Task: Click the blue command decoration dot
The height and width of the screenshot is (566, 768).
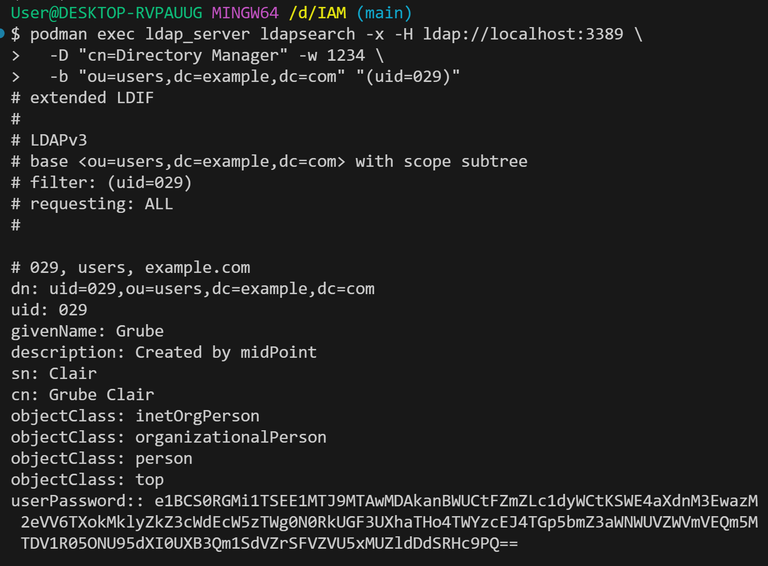Action: (2, 33)
